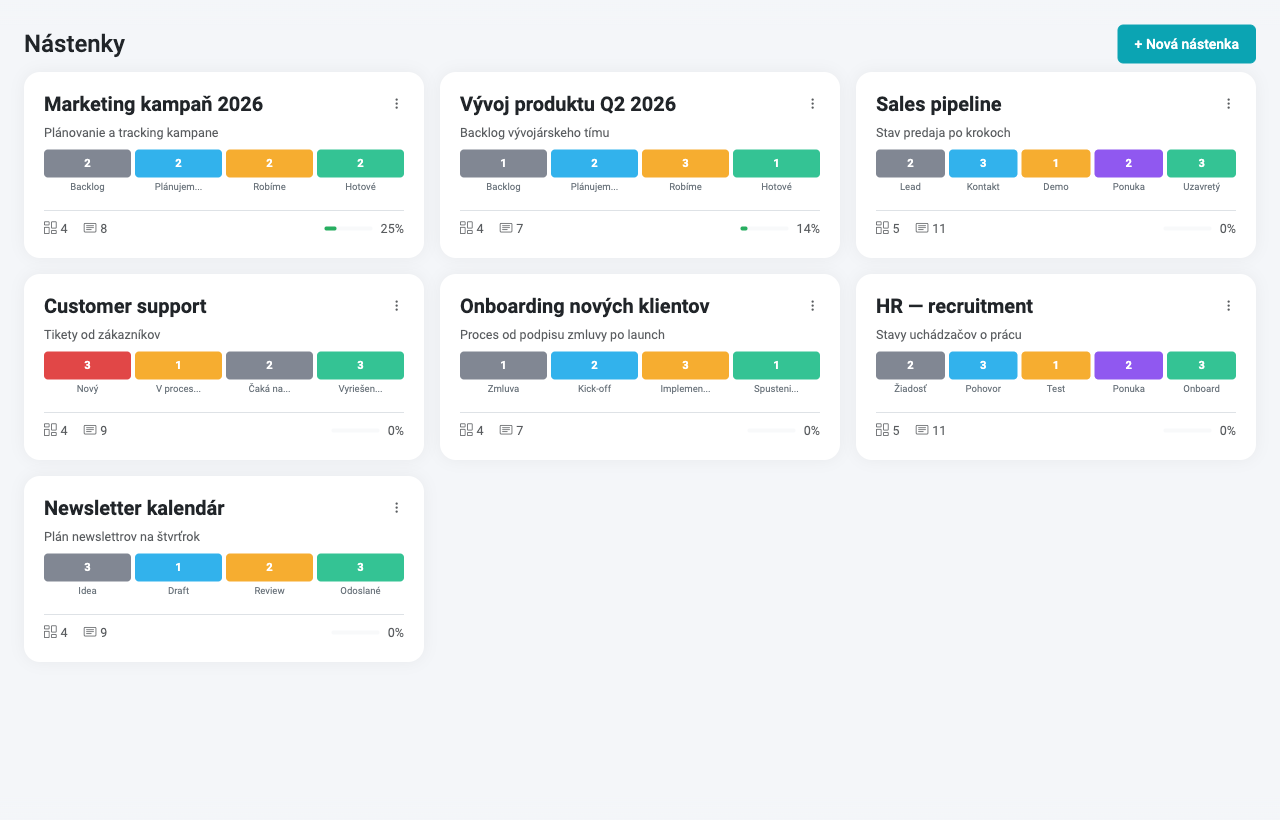Select the orange Test column in HR — recruitment
Viewport: 1280px width, 820px height.
tap(1055, 365)
